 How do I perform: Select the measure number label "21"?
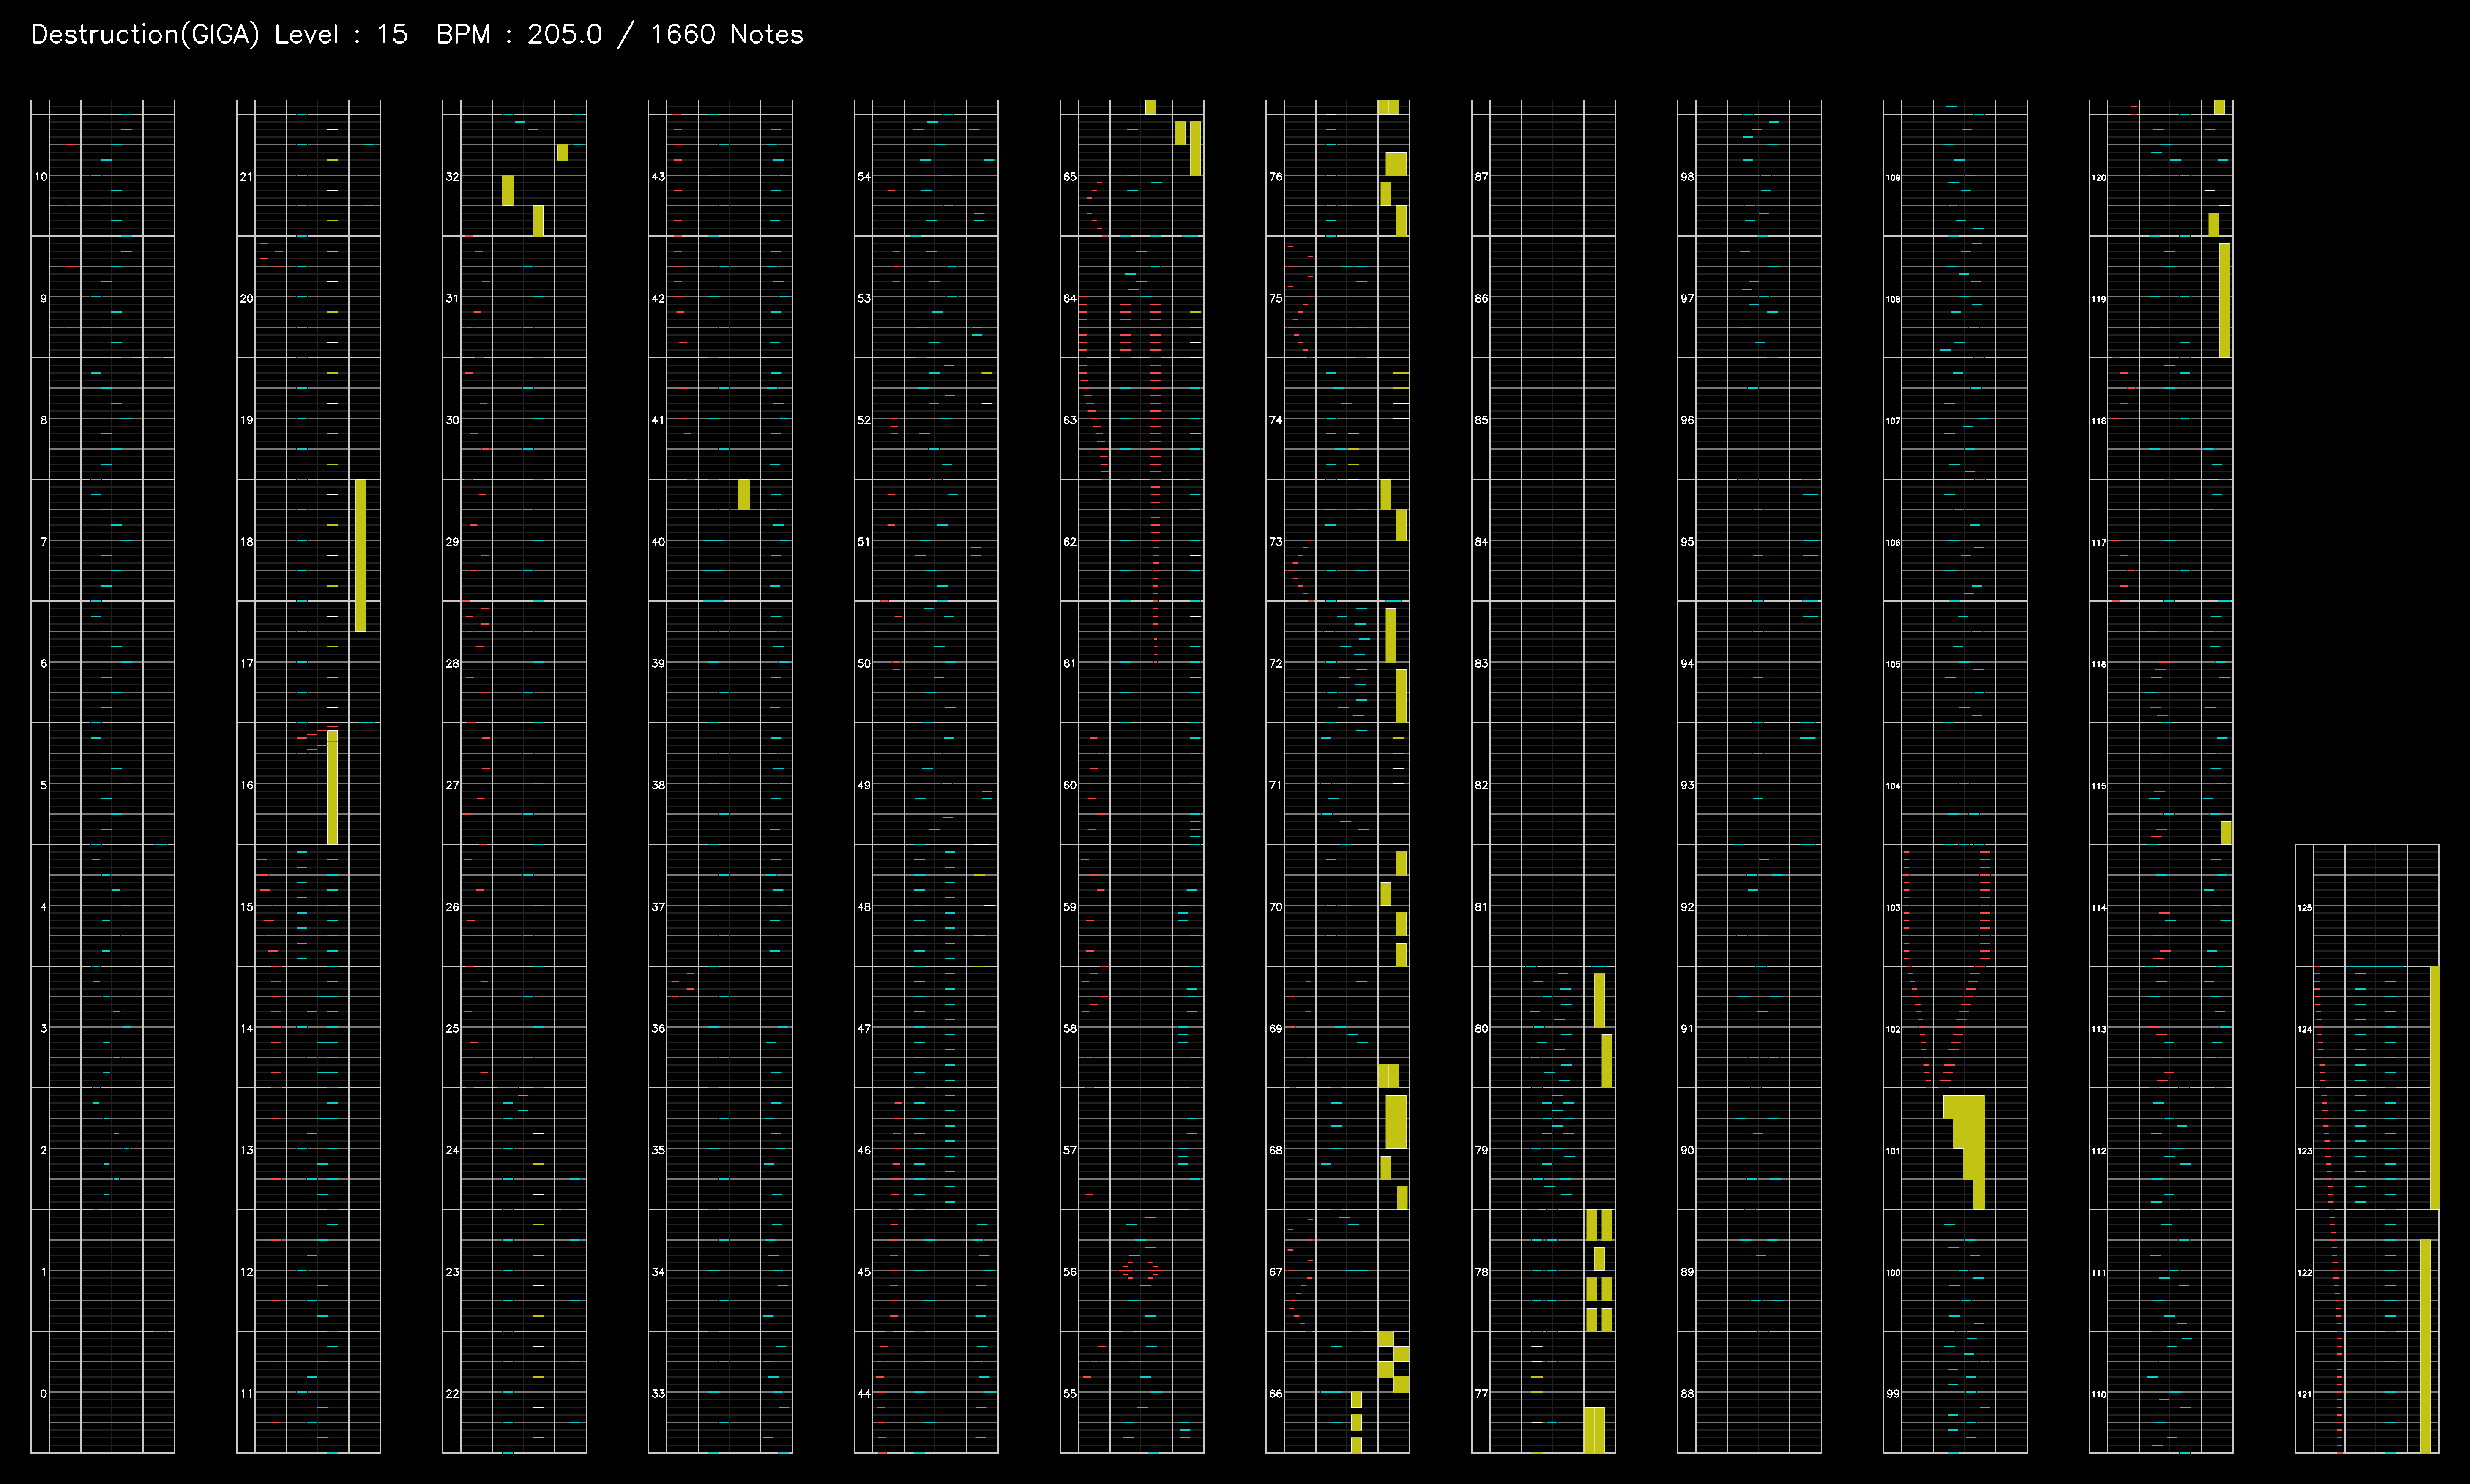coord(247,177)
